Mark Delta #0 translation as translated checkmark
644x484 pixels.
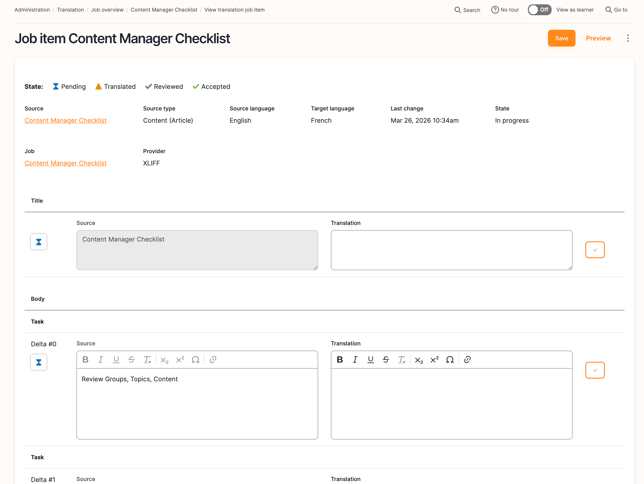[595, 370]
